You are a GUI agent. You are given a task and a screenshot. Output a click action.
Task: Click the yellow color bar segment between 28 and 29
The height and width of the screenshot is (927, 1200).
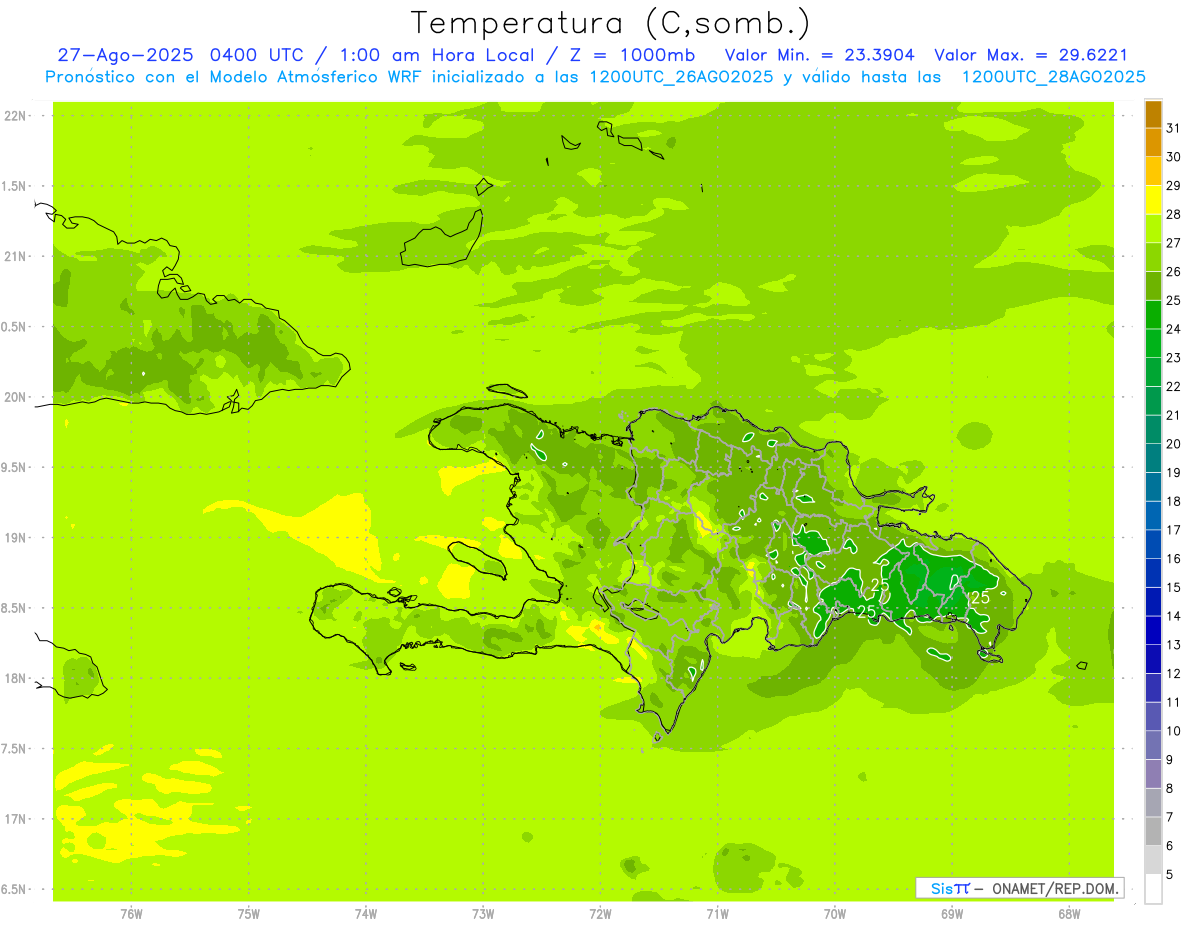click(1153, 200)
